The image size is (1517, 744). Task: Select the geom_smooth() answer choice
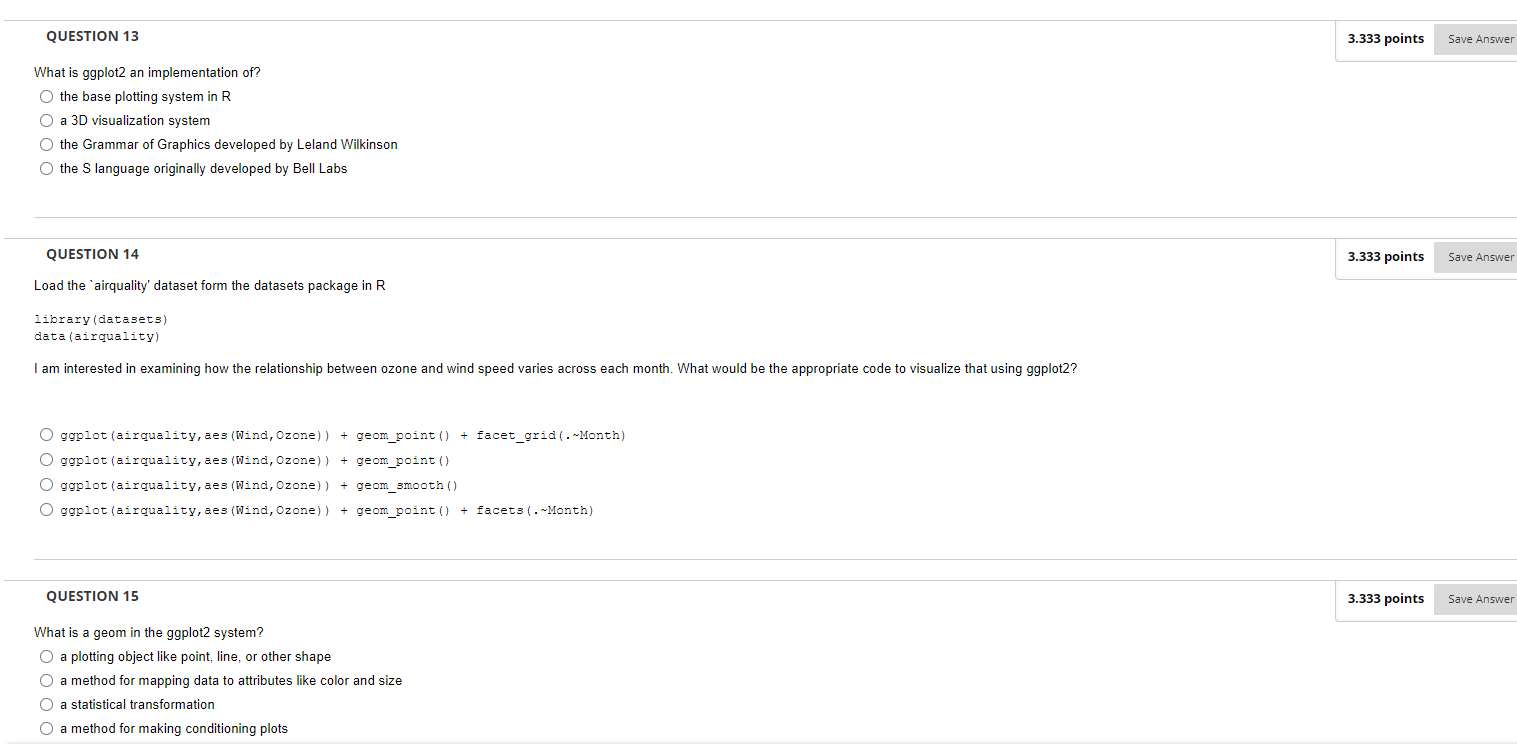[x=46, y=484]
